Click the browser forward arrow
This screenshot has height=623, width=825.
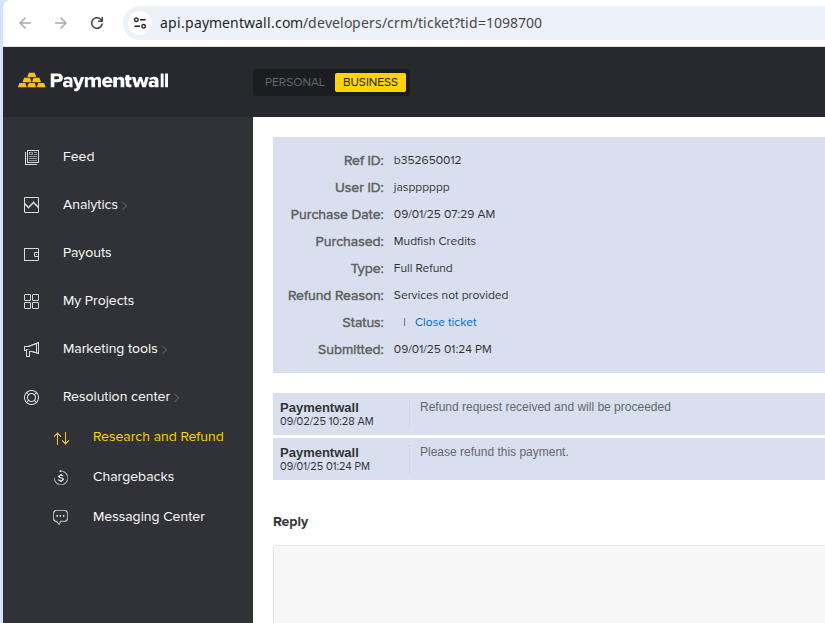click(x=61, y=23)
